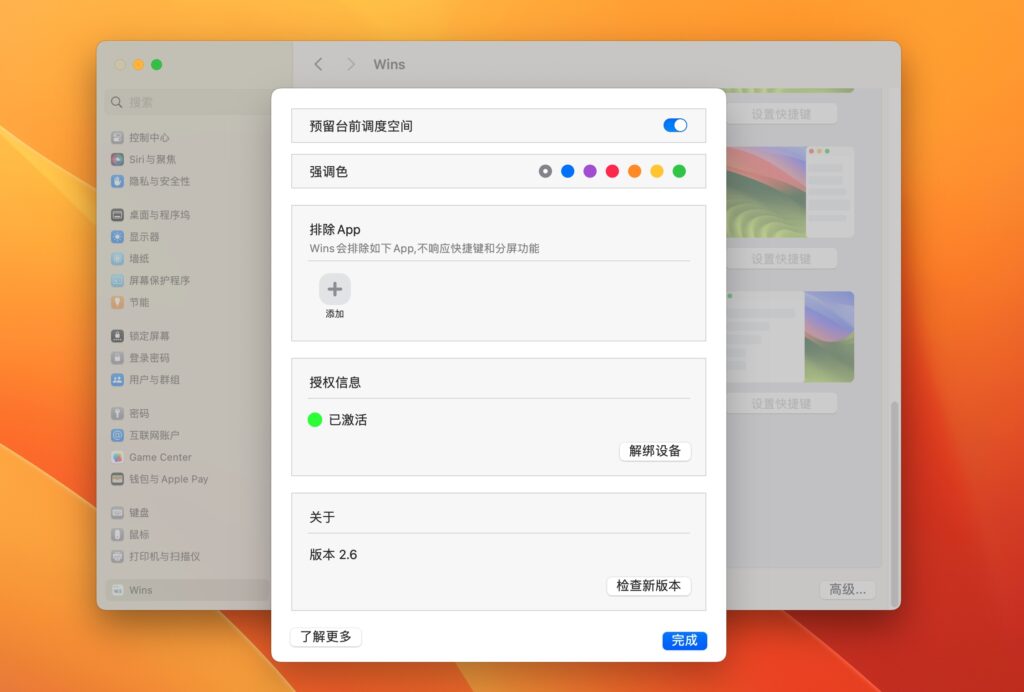Screen dimensions: 1024x692
Task: Pick the green 强调色 swatch
Action: (680, 171)
